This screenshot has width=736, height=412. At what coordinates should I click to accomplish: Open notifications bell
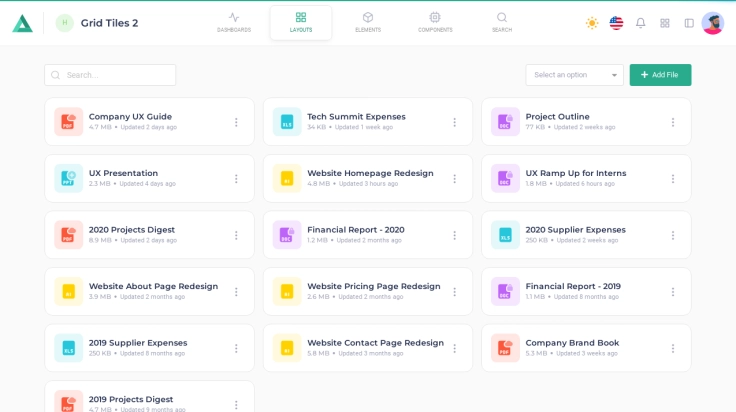coord(641,23)
